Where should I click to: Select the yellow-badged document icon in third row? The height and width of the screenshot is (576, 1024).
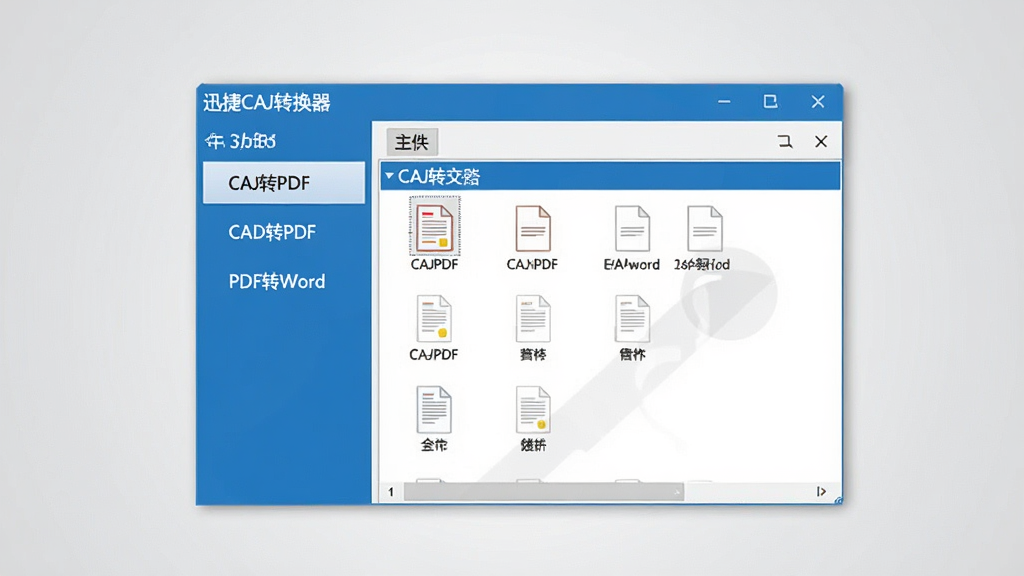[x=532, y=409]
